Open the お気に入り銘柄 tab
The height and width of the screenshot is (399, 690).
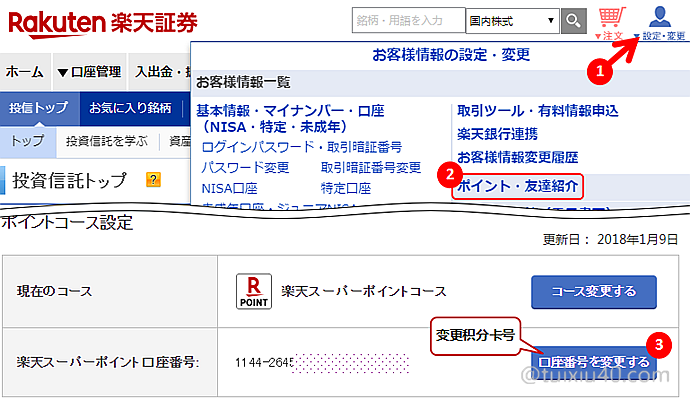click(x=130, y=108)
